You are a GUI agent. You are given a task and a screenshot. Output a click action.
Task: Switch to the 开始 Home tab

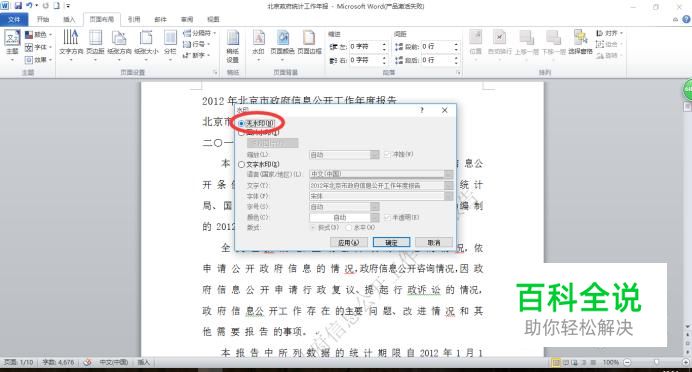tap(43, 19)
